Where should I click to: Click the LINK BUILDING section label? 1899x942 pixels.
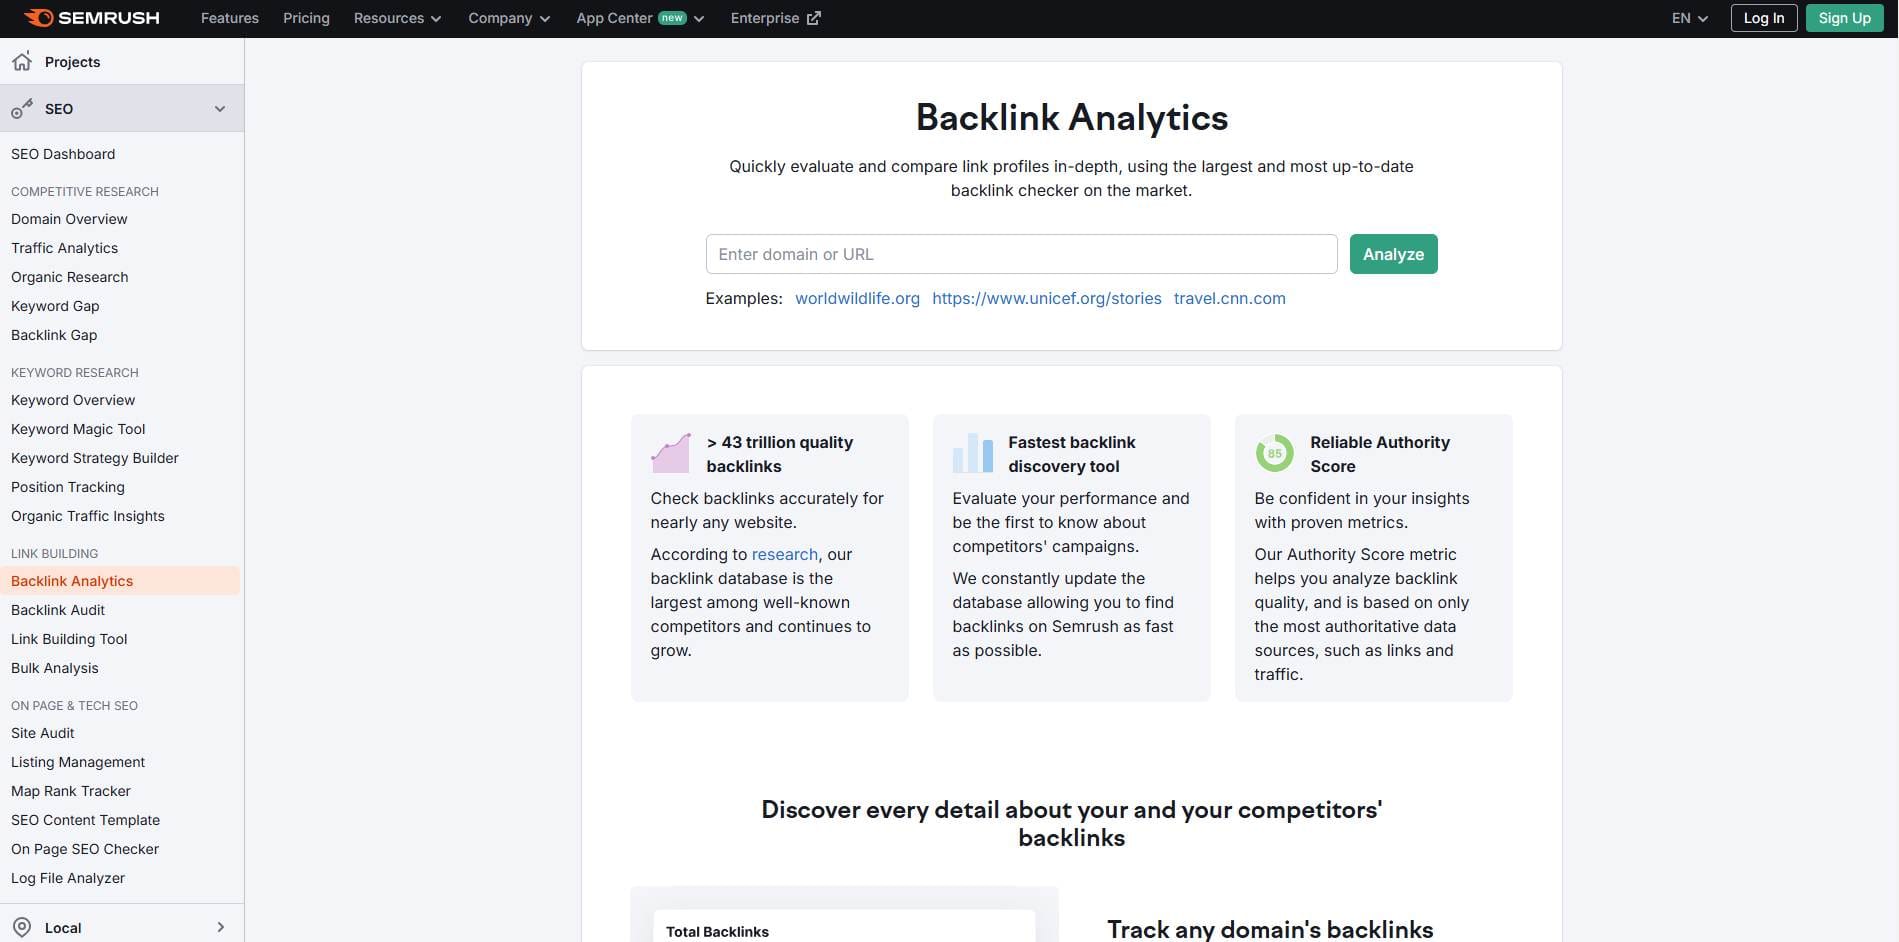55,553
